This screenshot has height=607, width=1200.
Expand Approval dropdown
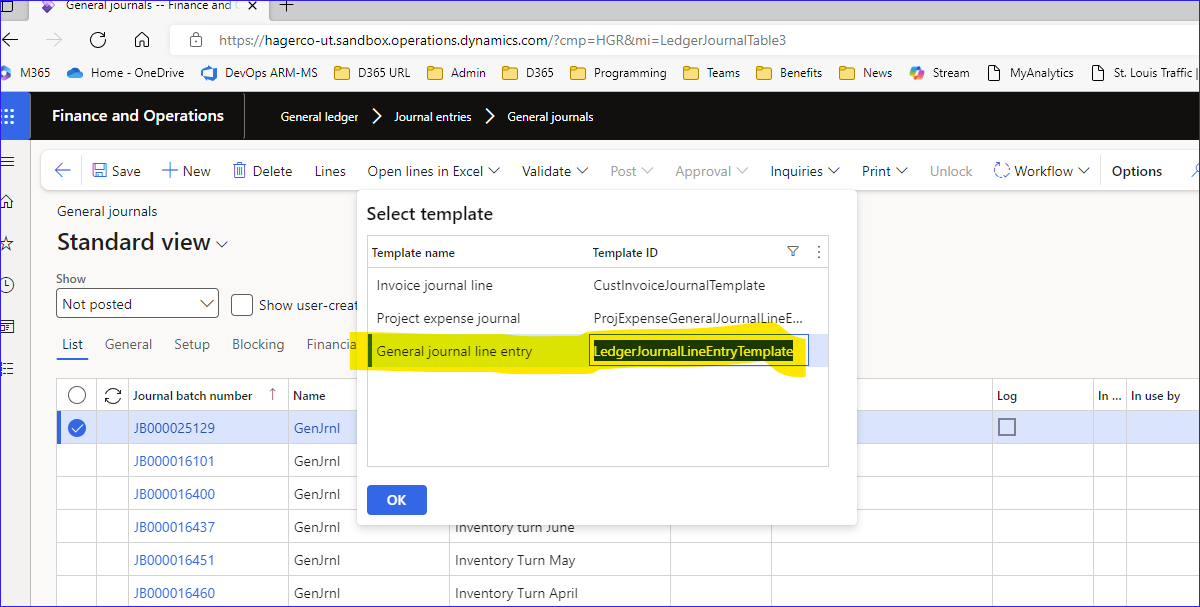(713, 171)
